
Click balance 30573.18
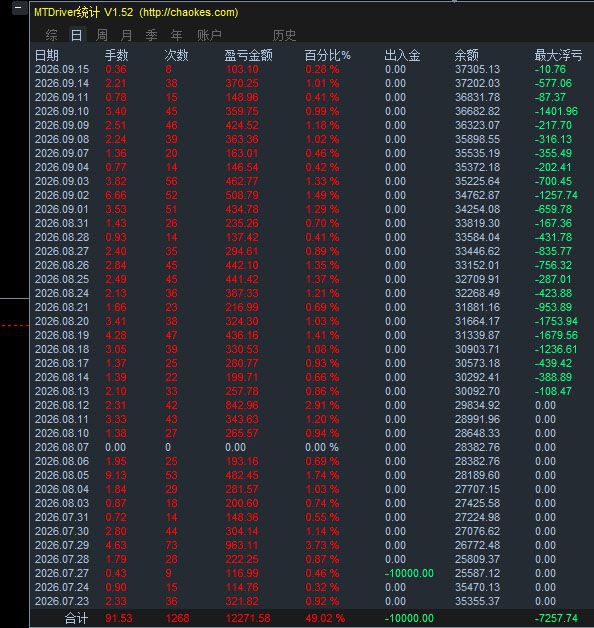pyautogui.click(x=477, y=363)
